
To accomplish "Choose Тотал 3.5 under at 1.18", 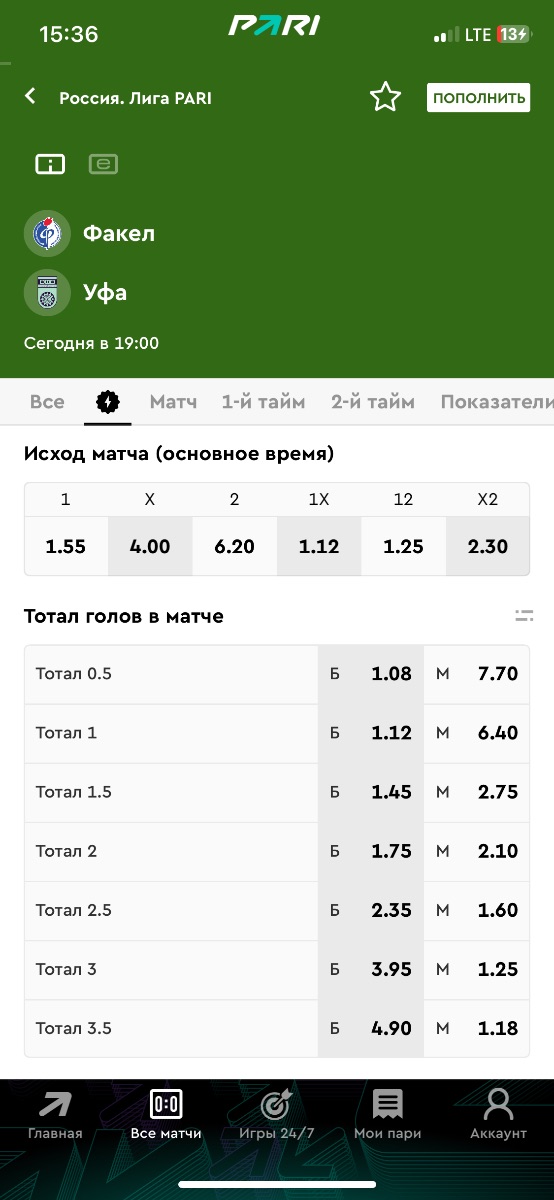I will tap(477, 1028).
